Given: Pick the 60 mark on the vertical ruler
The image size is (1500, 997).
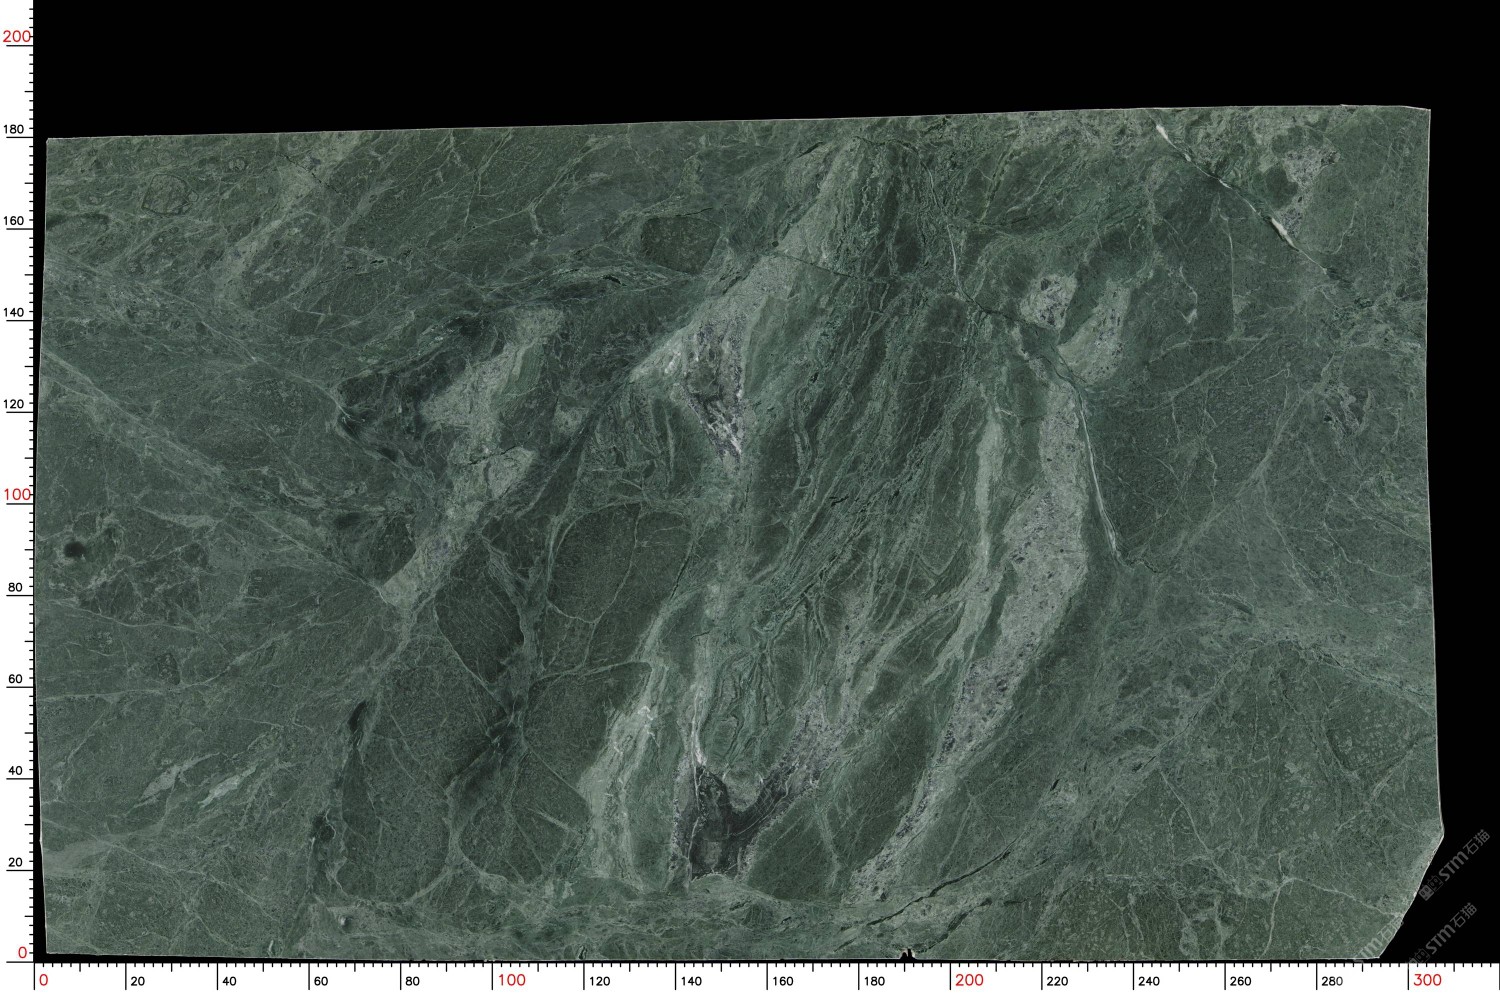Looking at the screenshot, I should pyautogui.click(x=15, y=679).
